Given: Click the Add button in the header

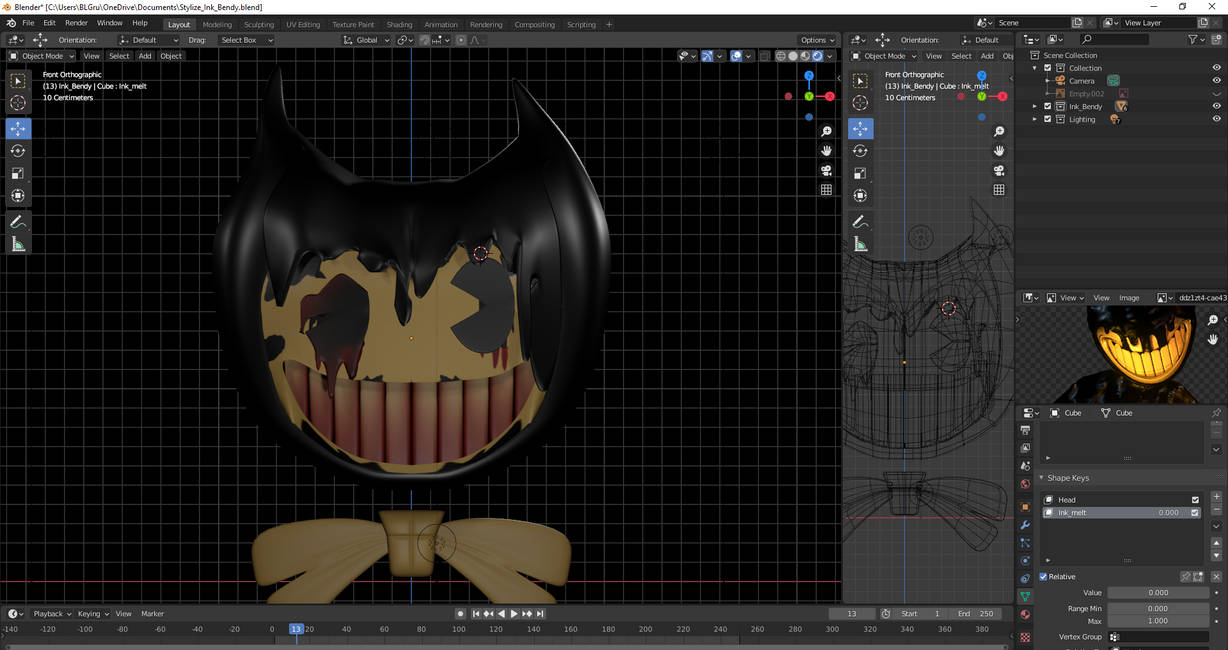Looking at the screenshot, I should pyautogui.click(x=144, y=56).
